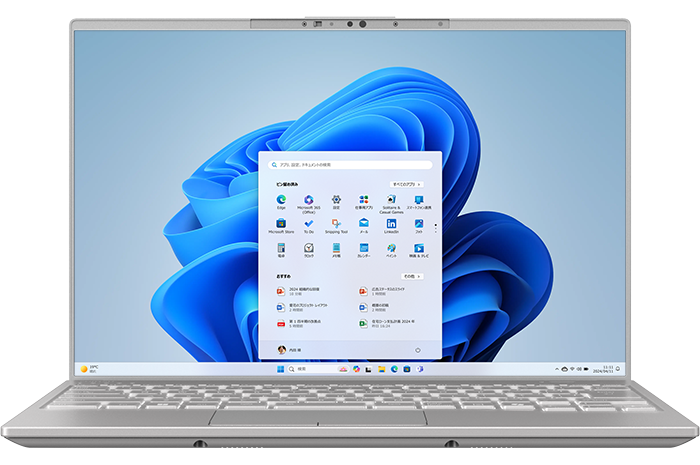Launch Microsoft 365 (Office) app
This screenshot has height=465, width=700.
point(309,201)
